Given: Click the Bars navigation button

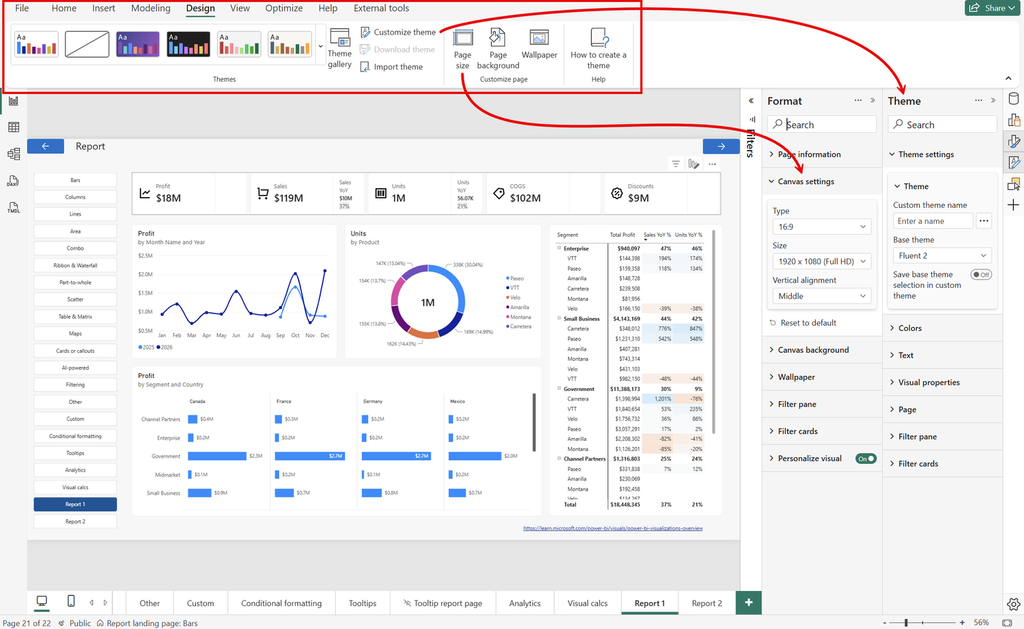Looking at the screenshot, I should [75, 180].
